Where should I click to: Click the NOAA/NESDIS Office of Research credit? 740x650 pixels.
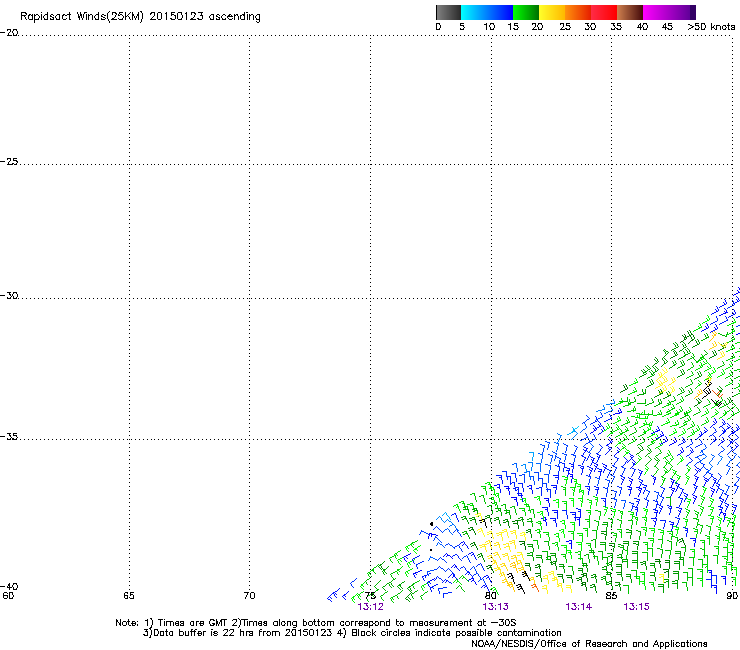(589, 644)
